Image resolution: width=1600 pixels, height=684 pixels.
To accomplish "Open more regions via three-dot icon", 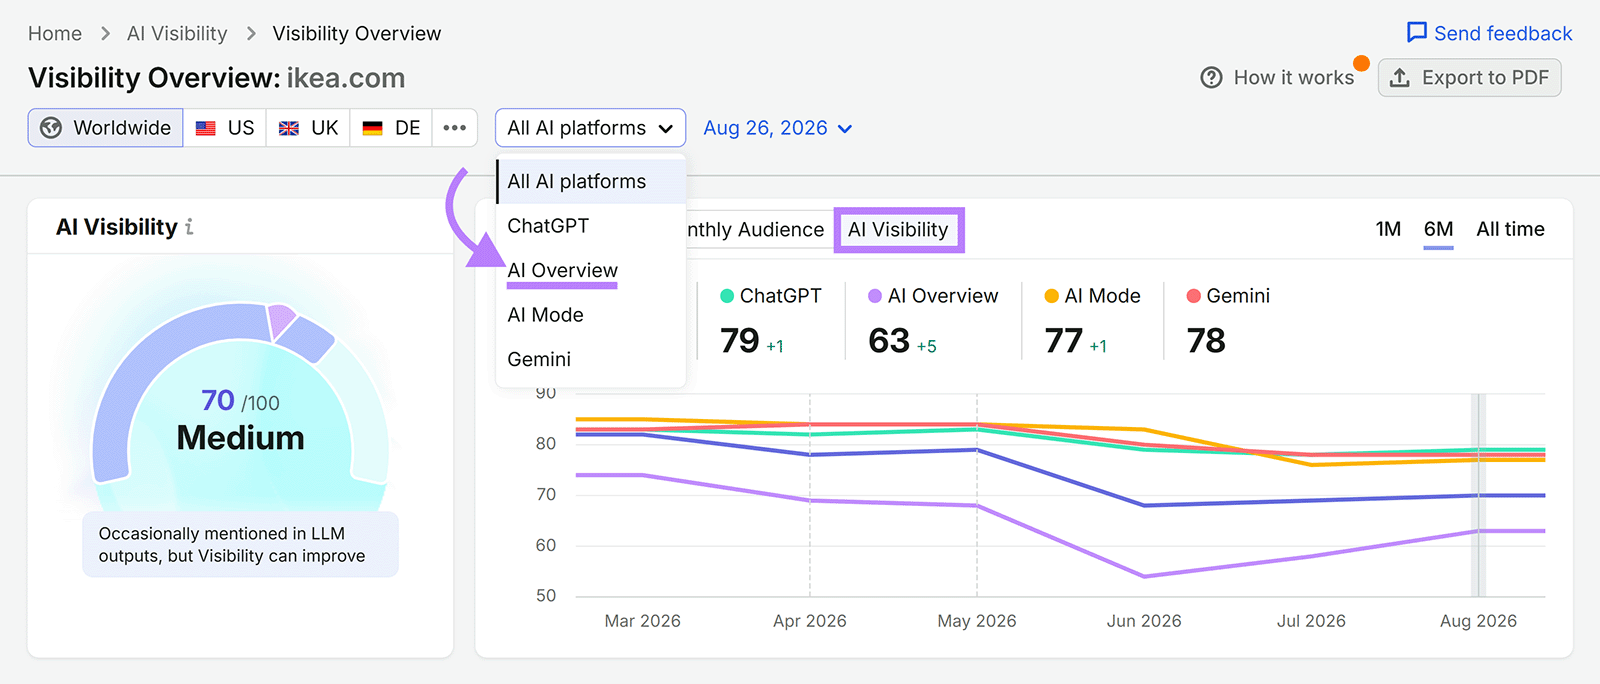I will 455,128.
